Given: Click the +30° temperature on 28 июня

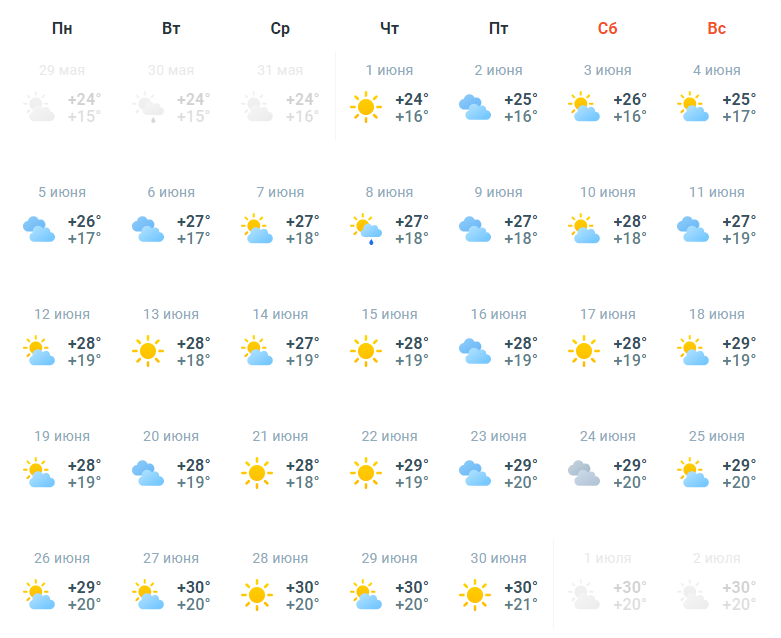Looking at the screenshot, I should pos(303,587).
